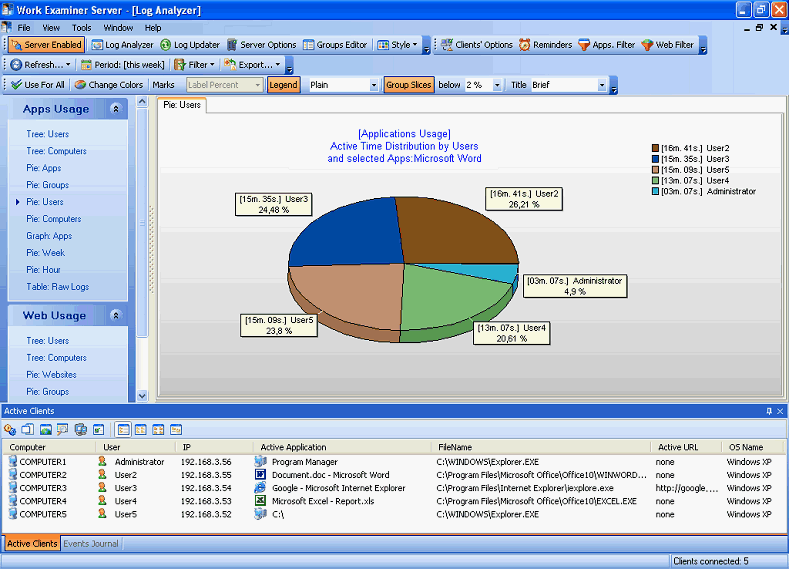Screen dimensions: 789x569
Task: Click the checkmark window icon in Active Clients toolbar
Action: coord(99,430)
